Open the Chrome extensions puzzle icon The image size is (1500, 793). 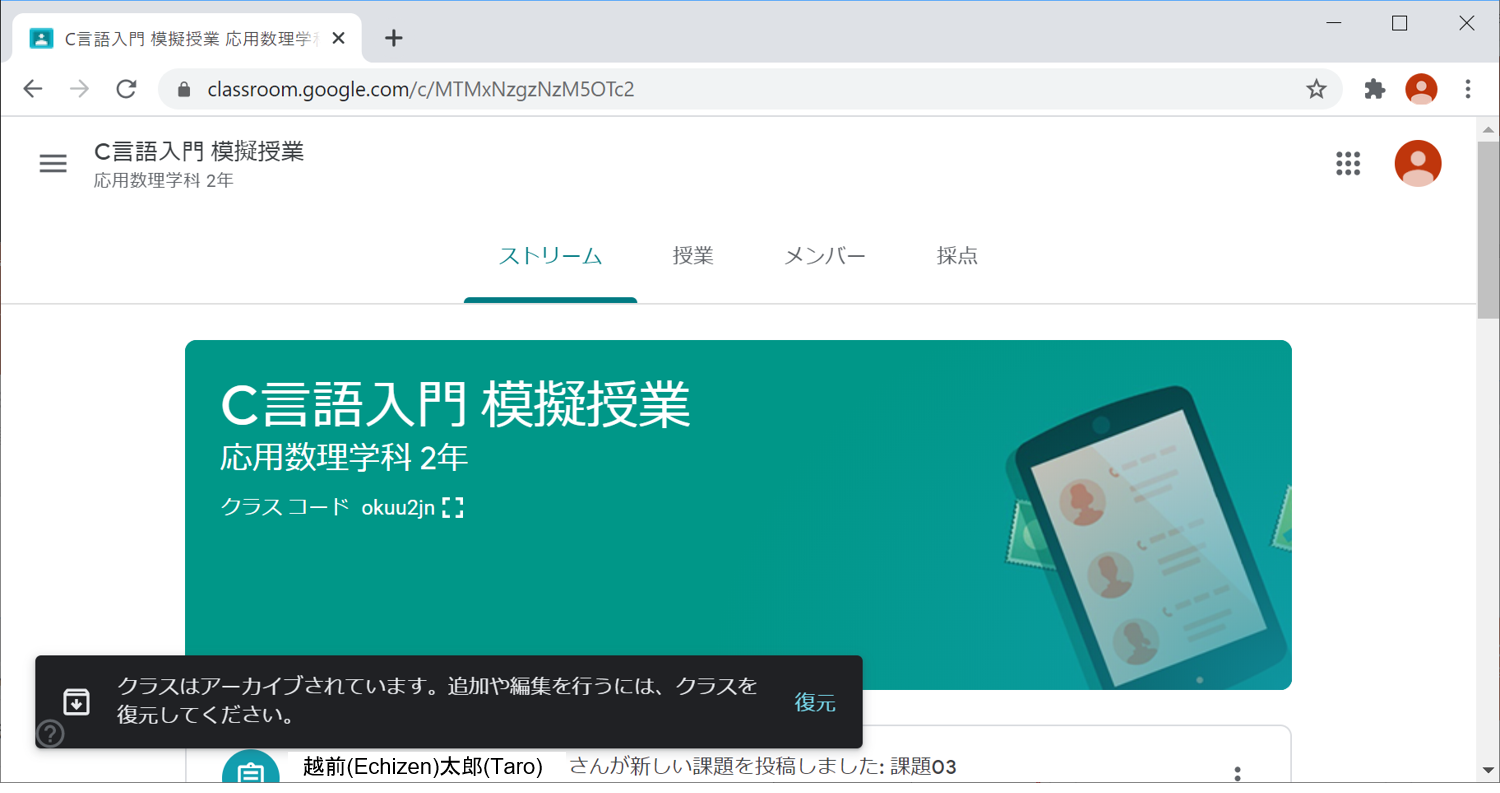click(1375, 90)
